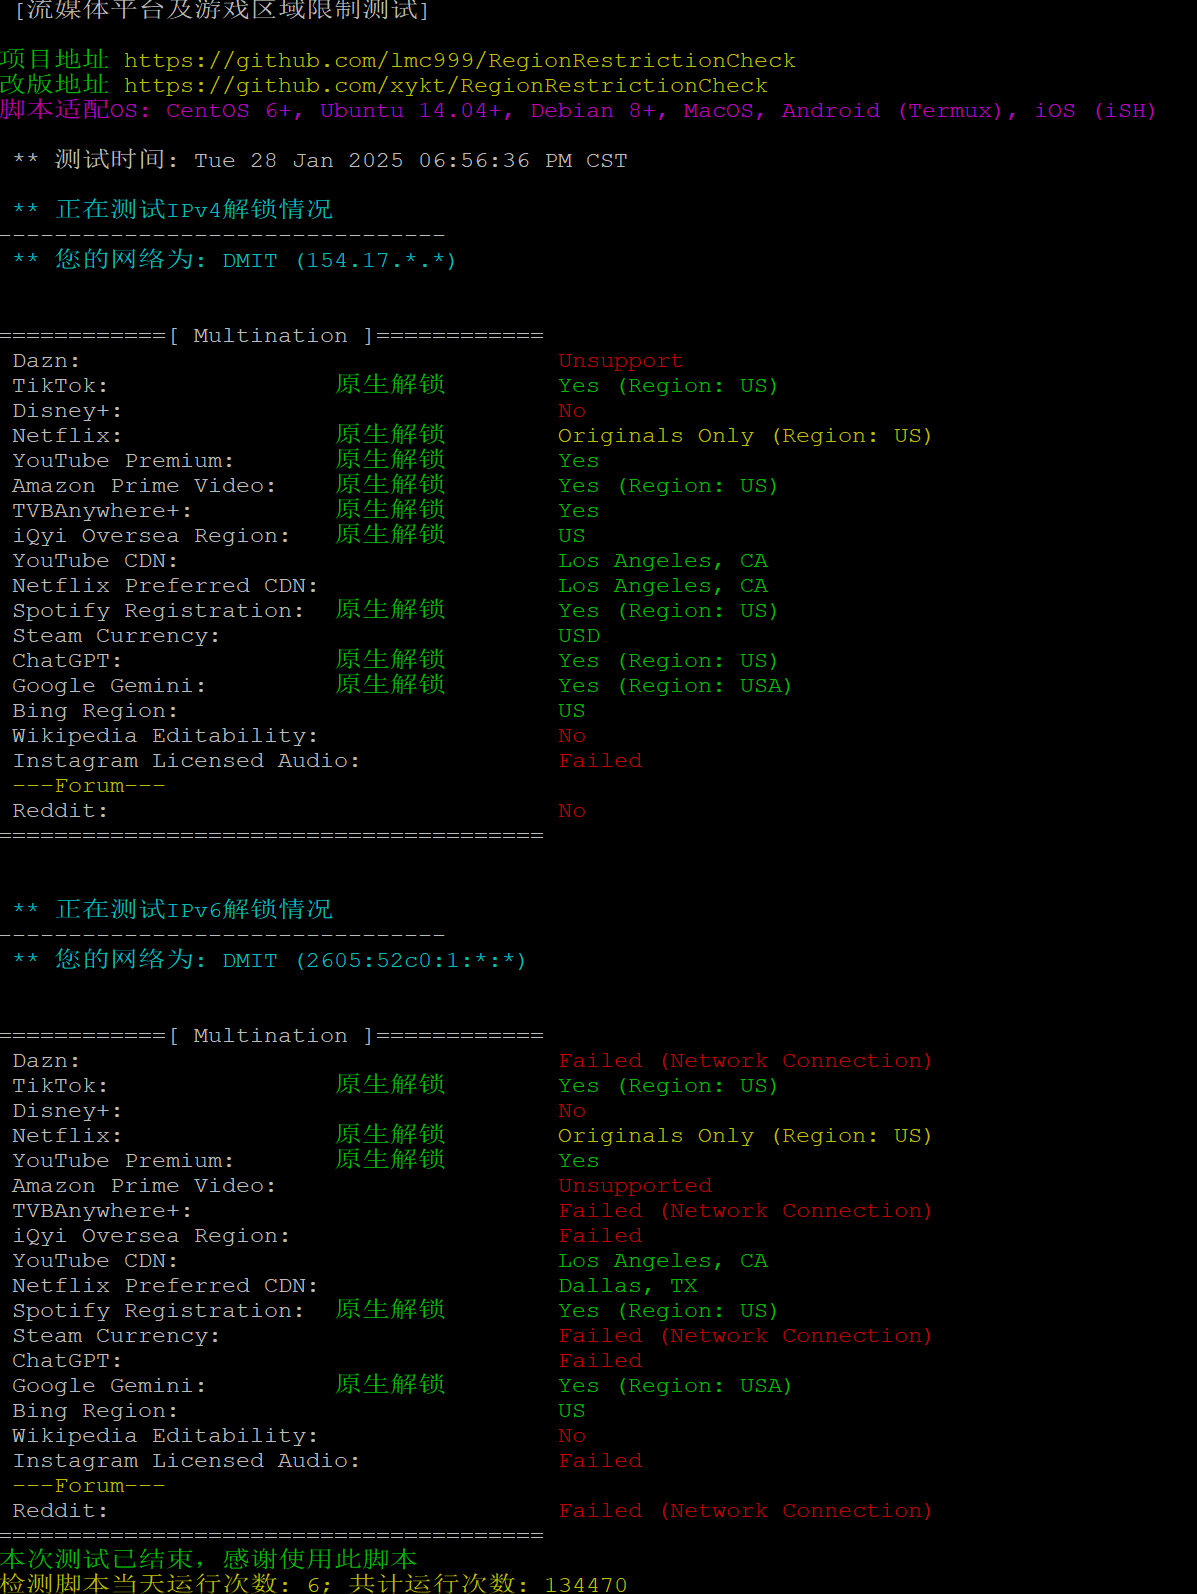Click the "正在测试IPv6解锁情况" heading
The height and width of the screenshot is (1594, 1197).
click(194, 910)
